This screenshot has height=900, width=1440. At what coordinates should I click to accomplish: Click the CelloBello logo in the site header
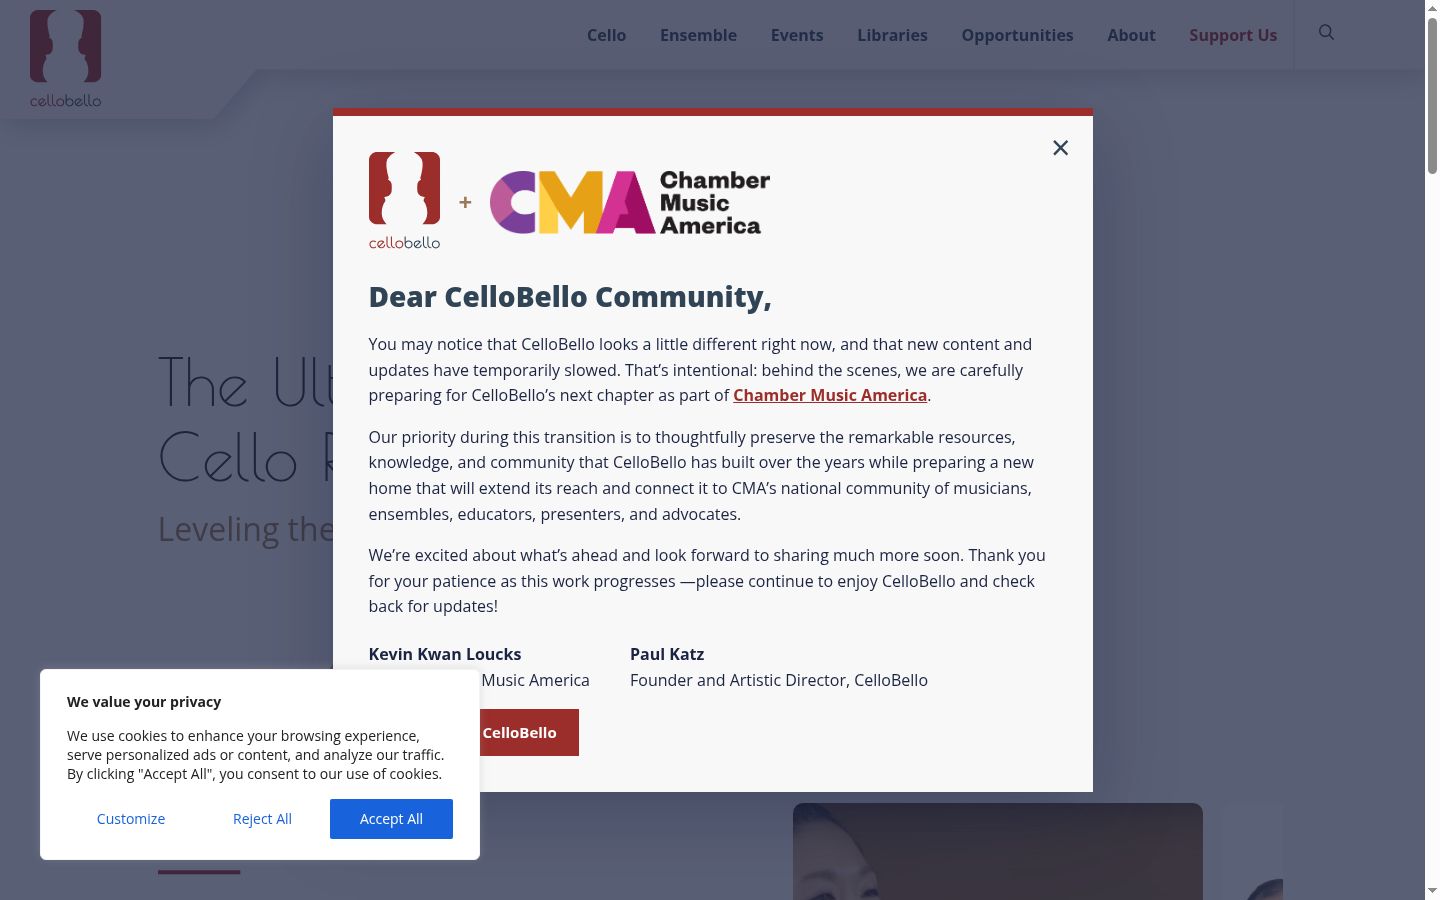coord(65,59)
